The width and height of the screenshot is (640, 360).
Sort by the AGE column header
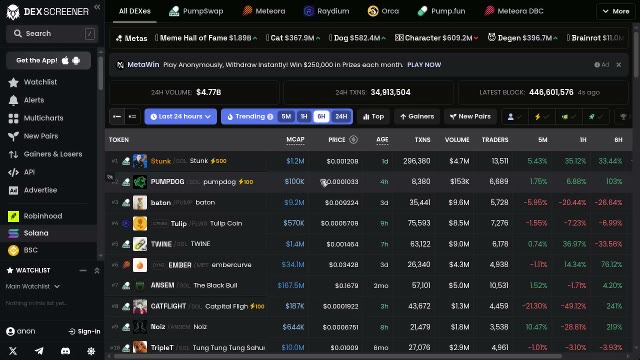point(382,140)
